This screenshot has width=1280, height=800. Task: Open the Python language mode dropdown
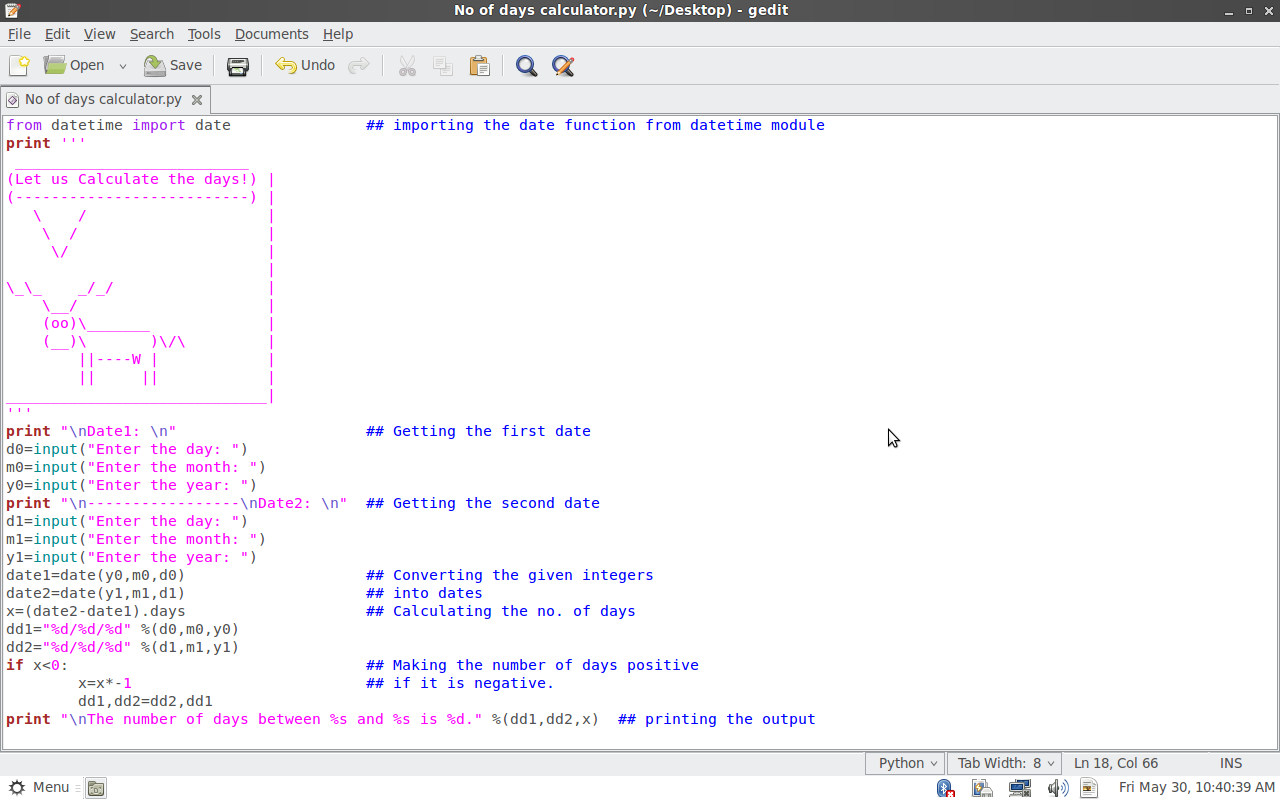(x=904, y=763)
